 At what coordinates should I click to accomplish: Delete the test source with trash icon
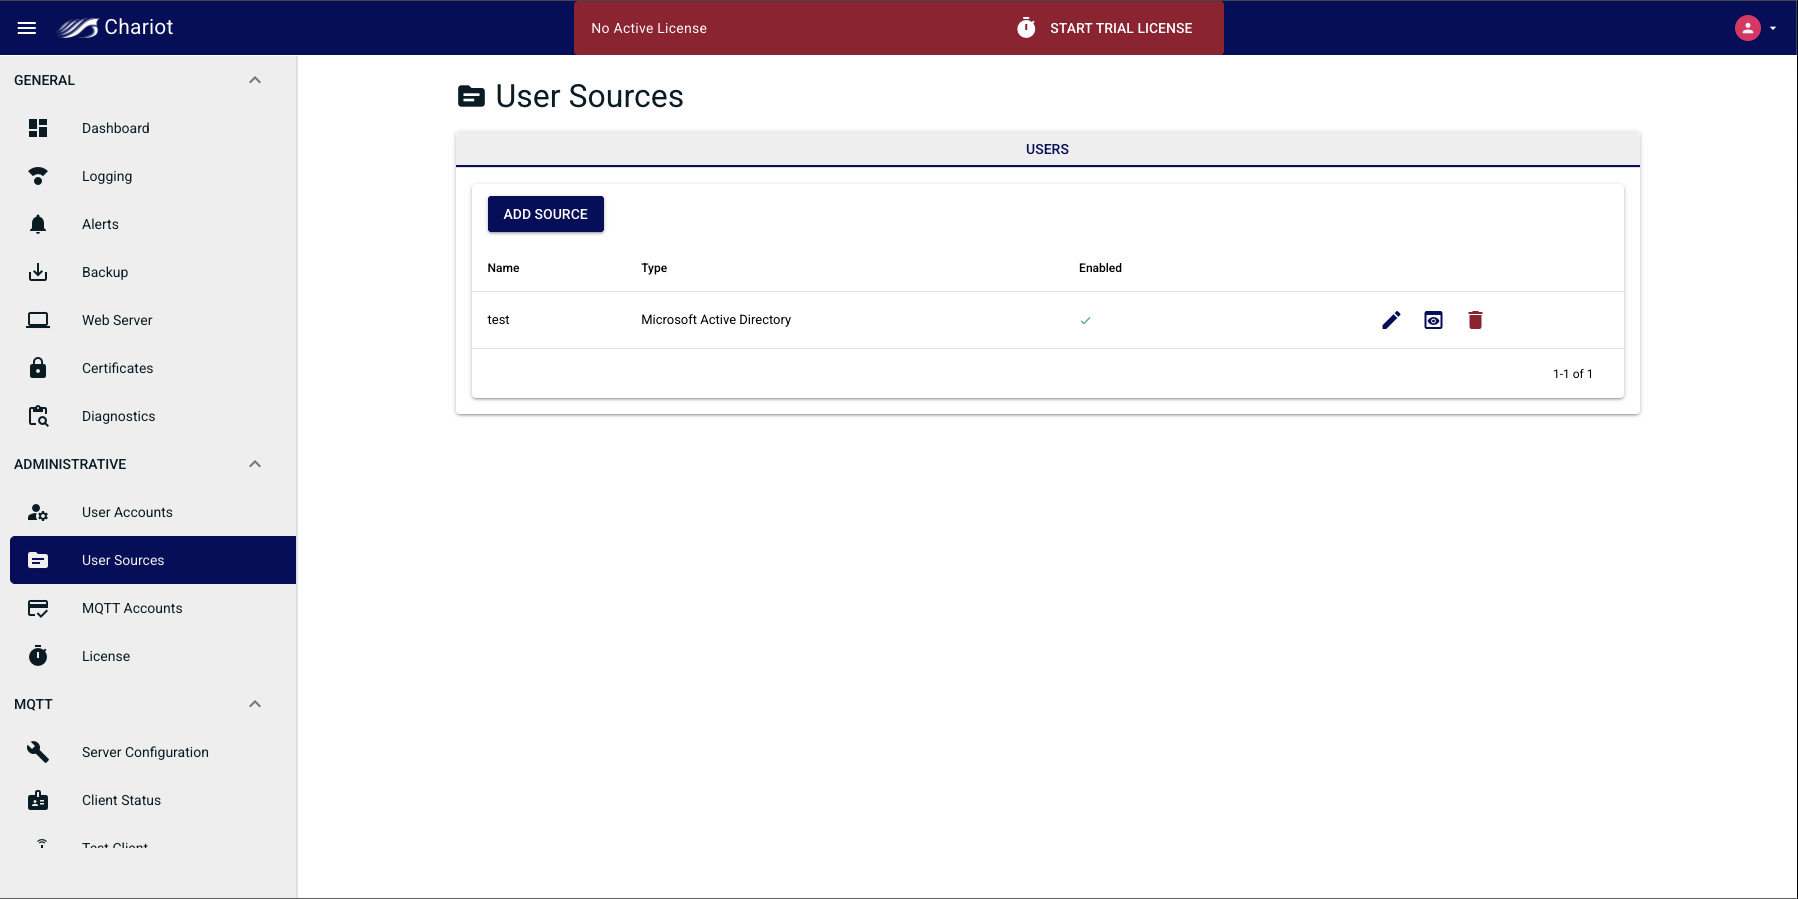pyautogui.click(x=1475, y=320)
